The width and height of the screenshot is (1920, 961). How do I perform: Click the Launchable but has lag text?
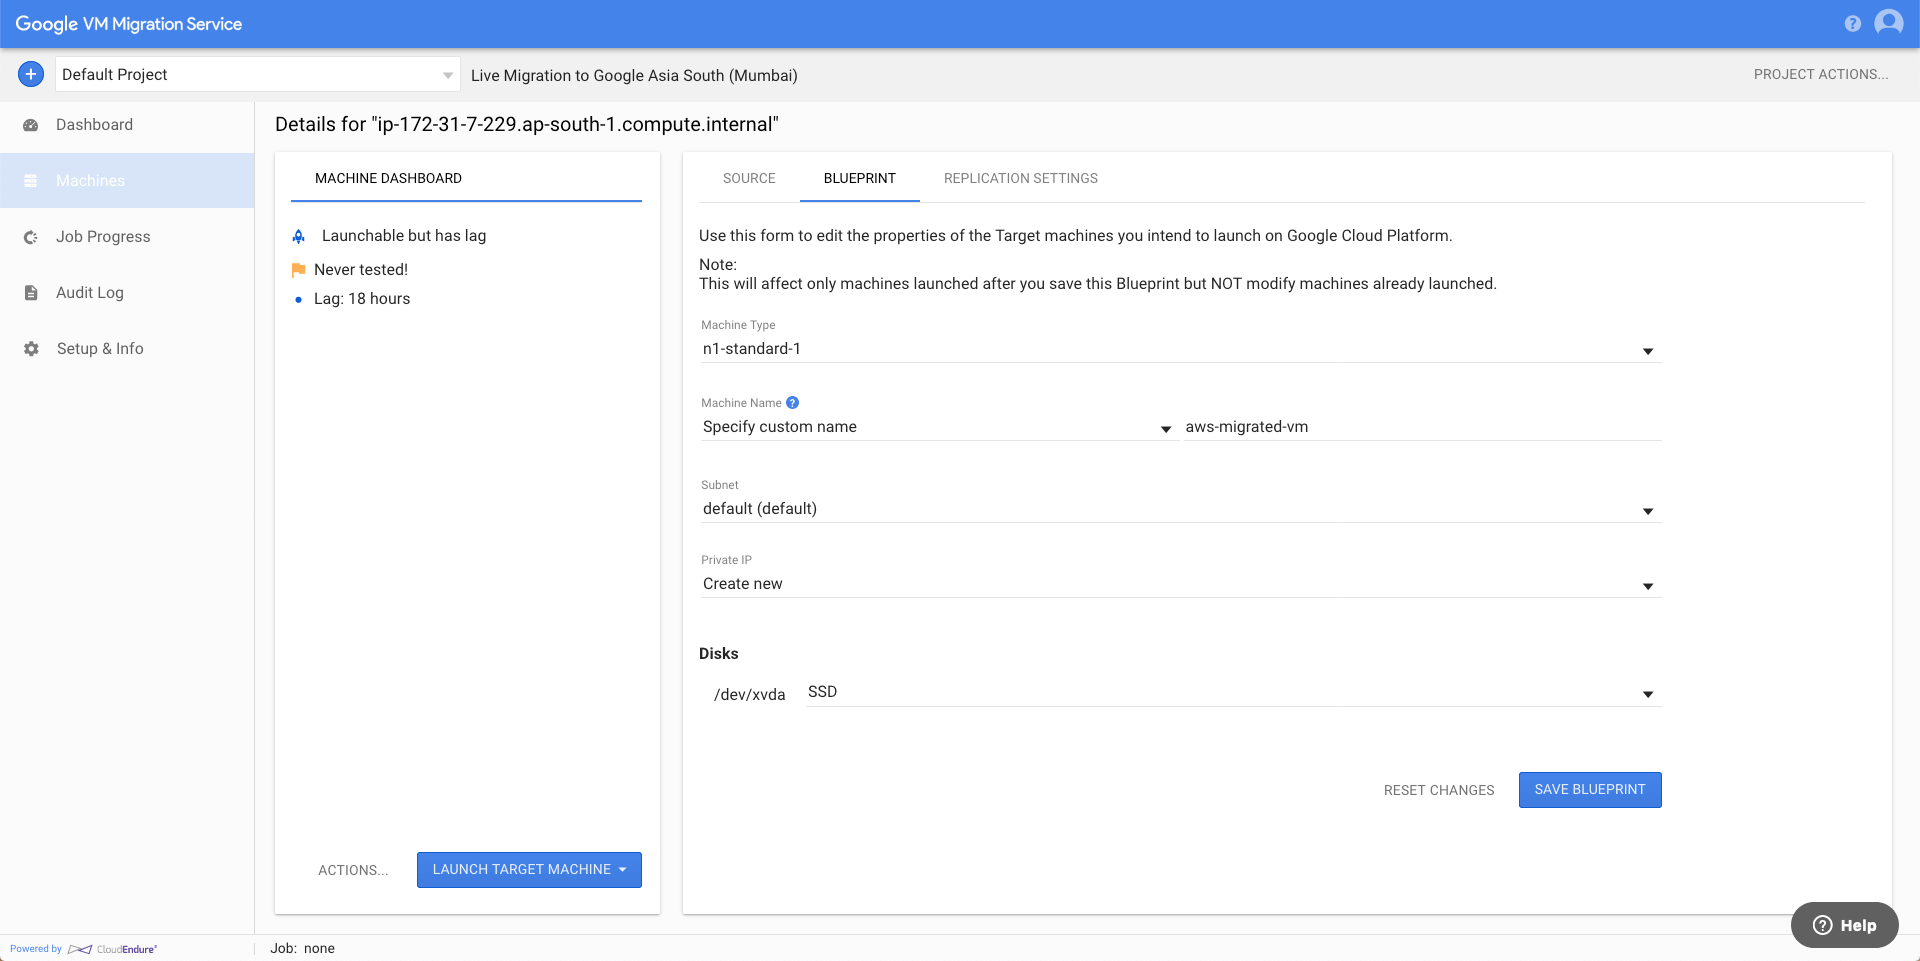(404, 236)
